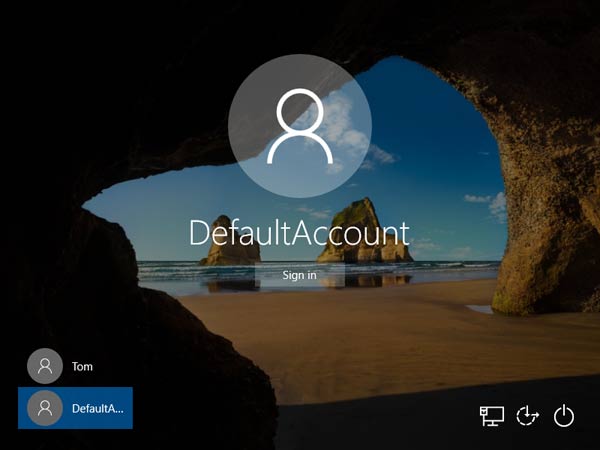Image resolution: width=600 pixels, height=450 pixels.
Task: Click the large DefaultAccount profile picture
Action: pyautogui.click(x=300, y=126)
